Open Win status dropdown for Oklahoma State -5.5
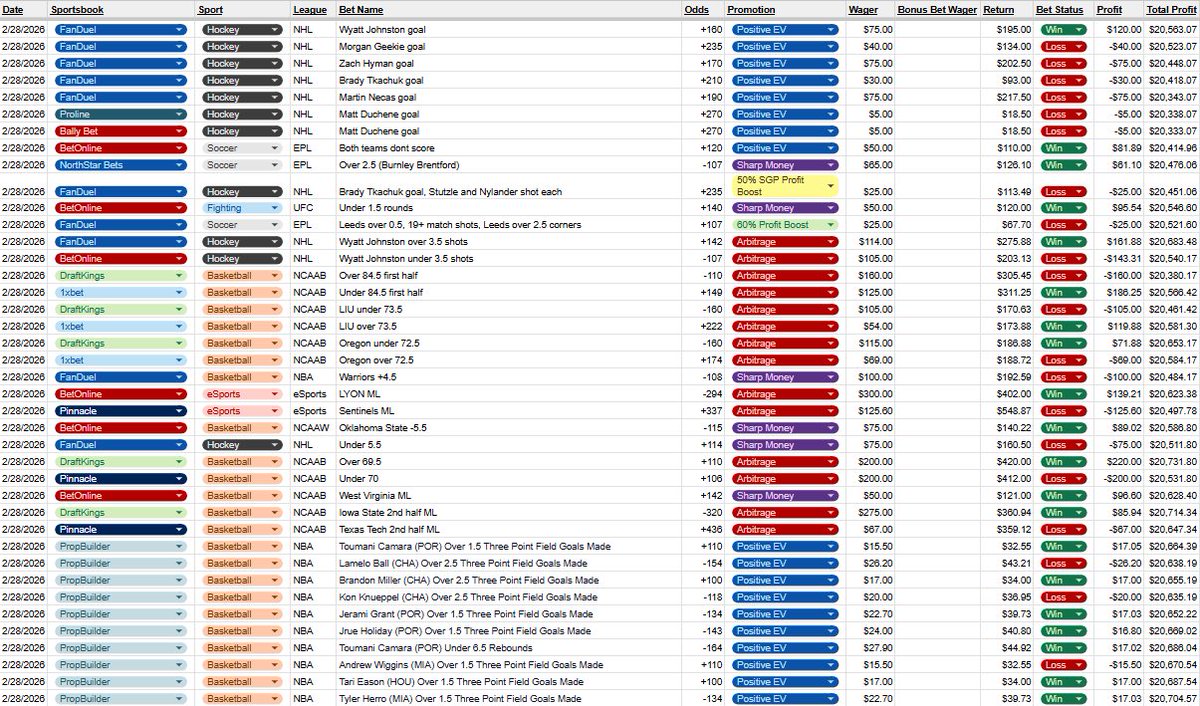The width and height of the screenshot is (1200, 706). coord(1064,428)
